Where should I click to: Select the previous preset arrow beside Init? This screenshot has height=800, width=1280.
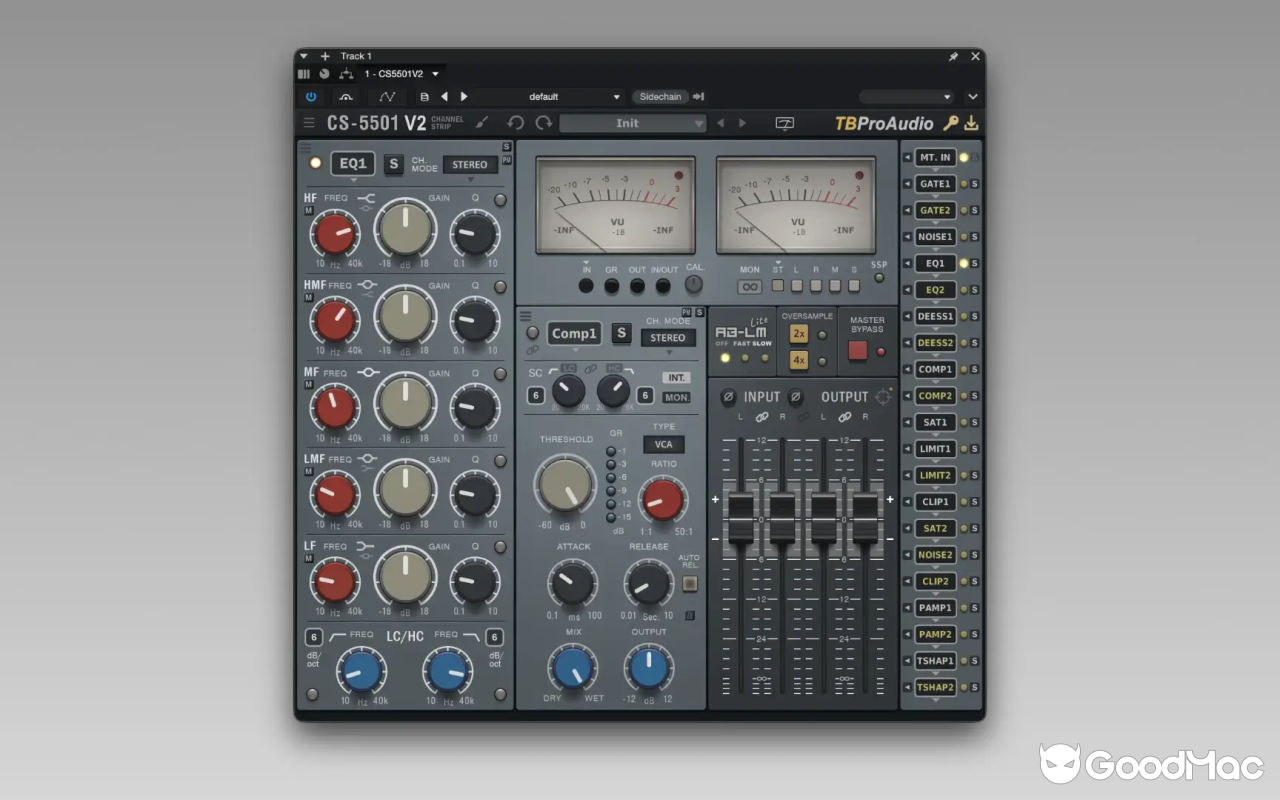720,123
